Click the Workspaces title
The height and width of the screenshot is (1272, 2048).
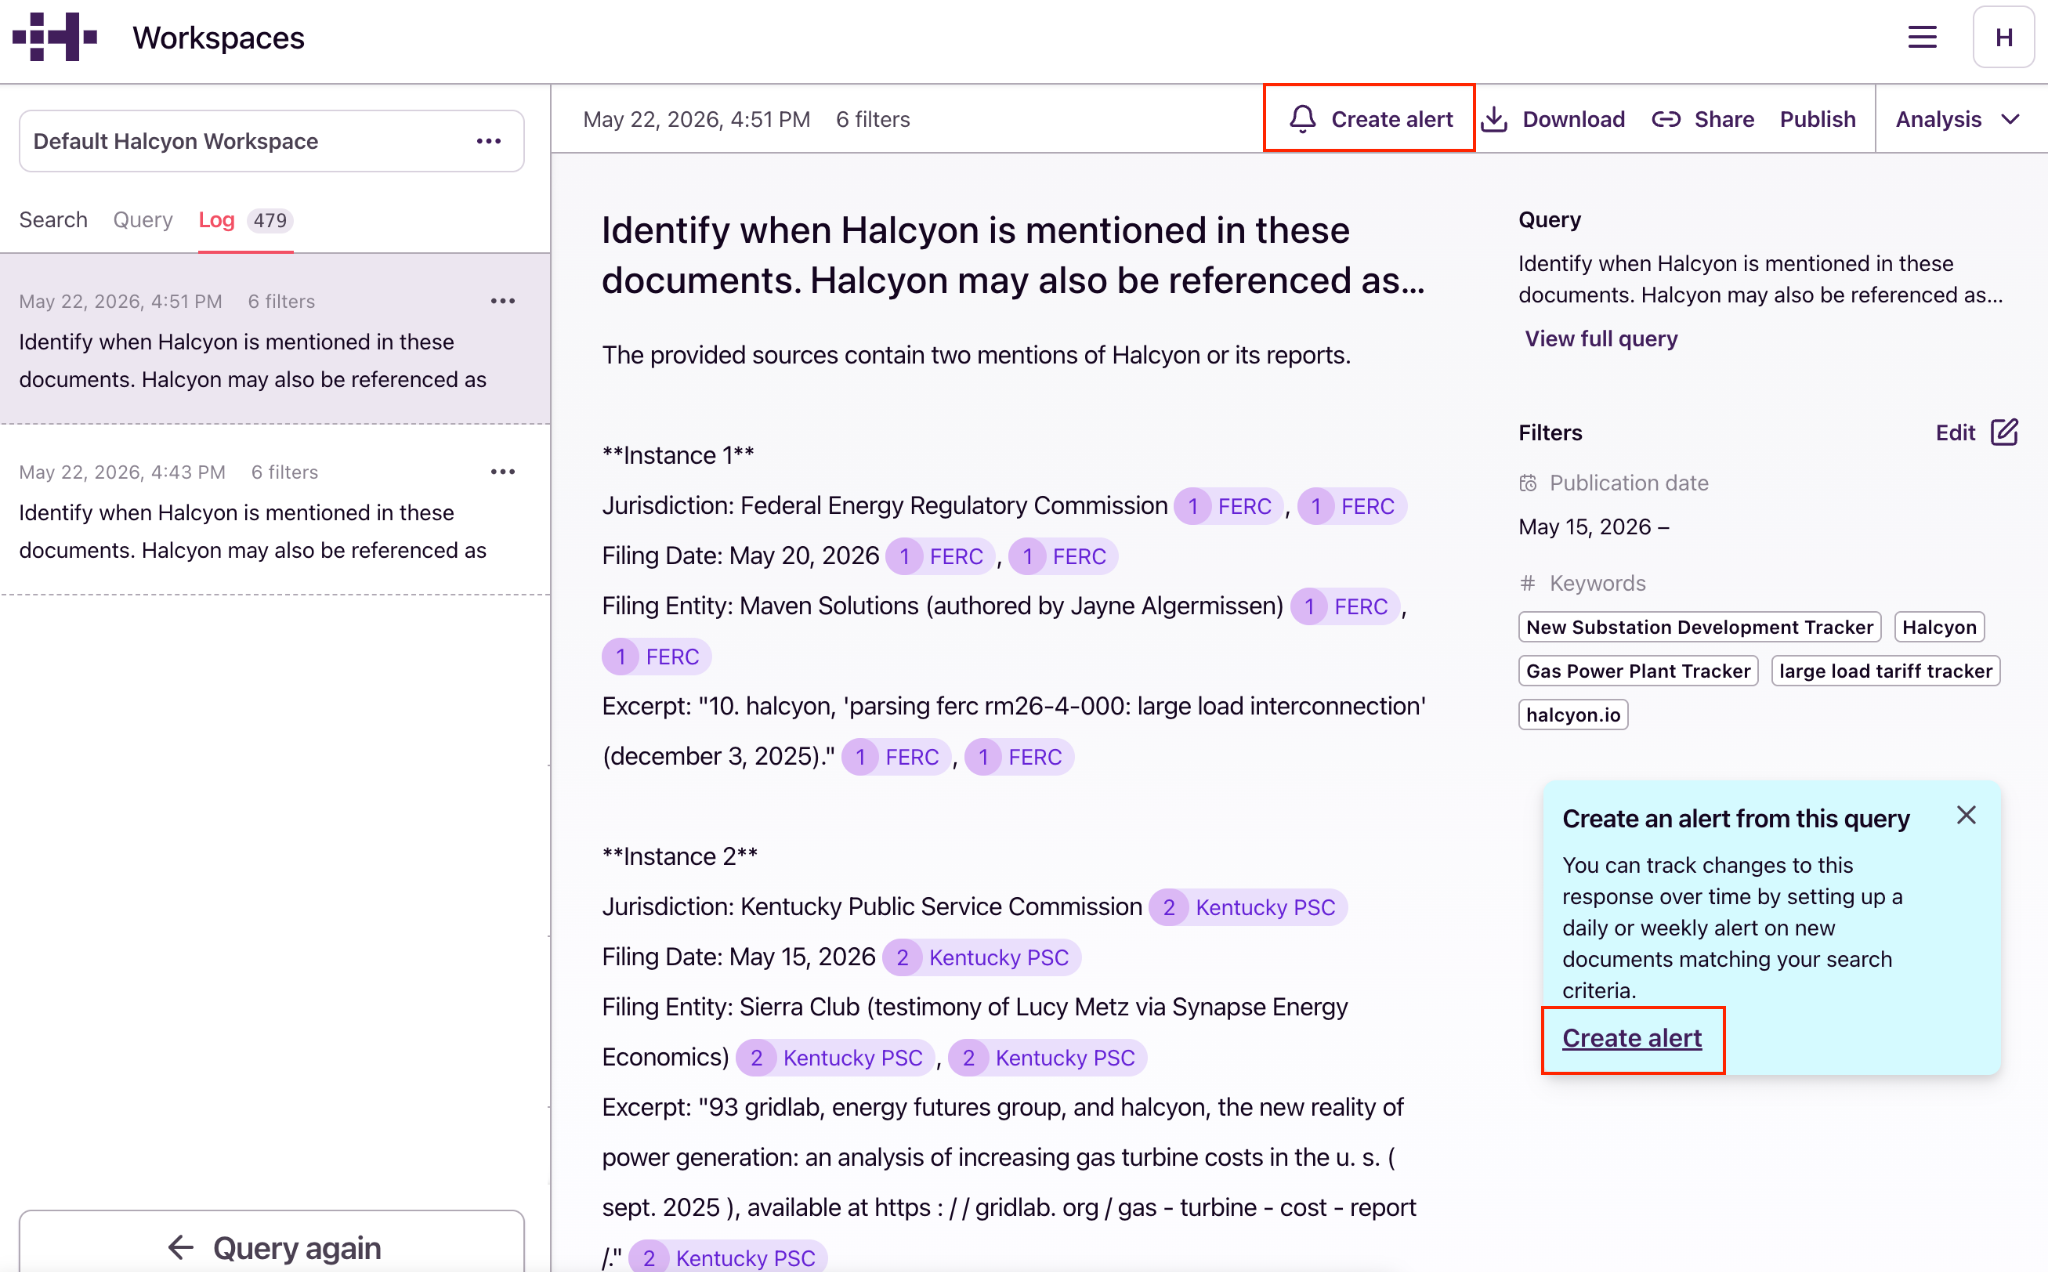(218, 38)
